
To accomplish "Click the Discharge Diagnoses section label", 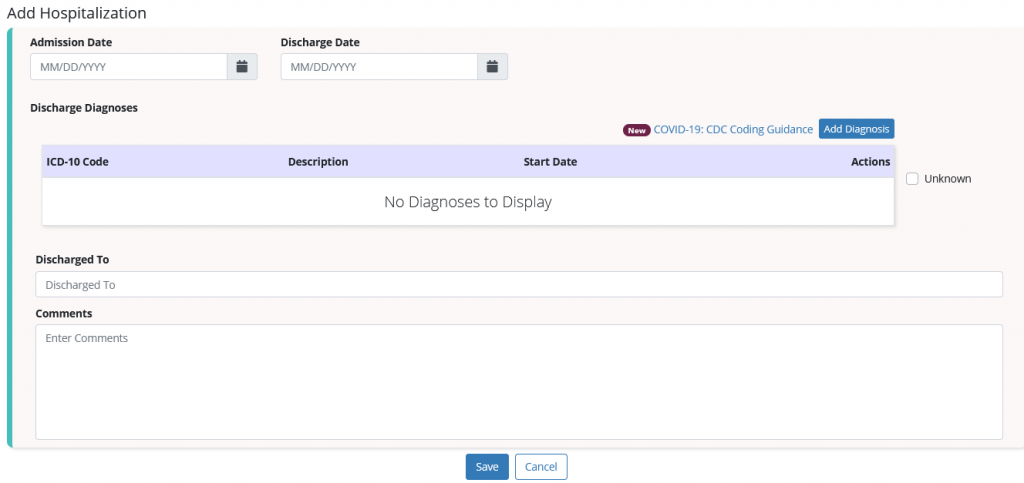I will (x=84, y=108).
